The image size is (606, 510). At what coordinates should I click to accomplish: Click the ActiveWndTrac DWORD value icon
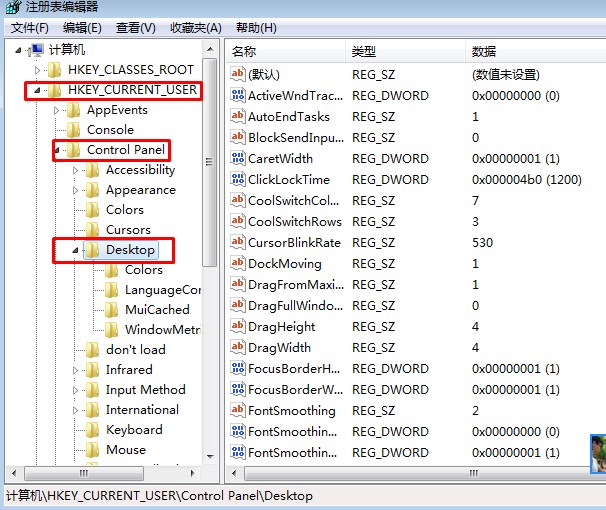238,95
